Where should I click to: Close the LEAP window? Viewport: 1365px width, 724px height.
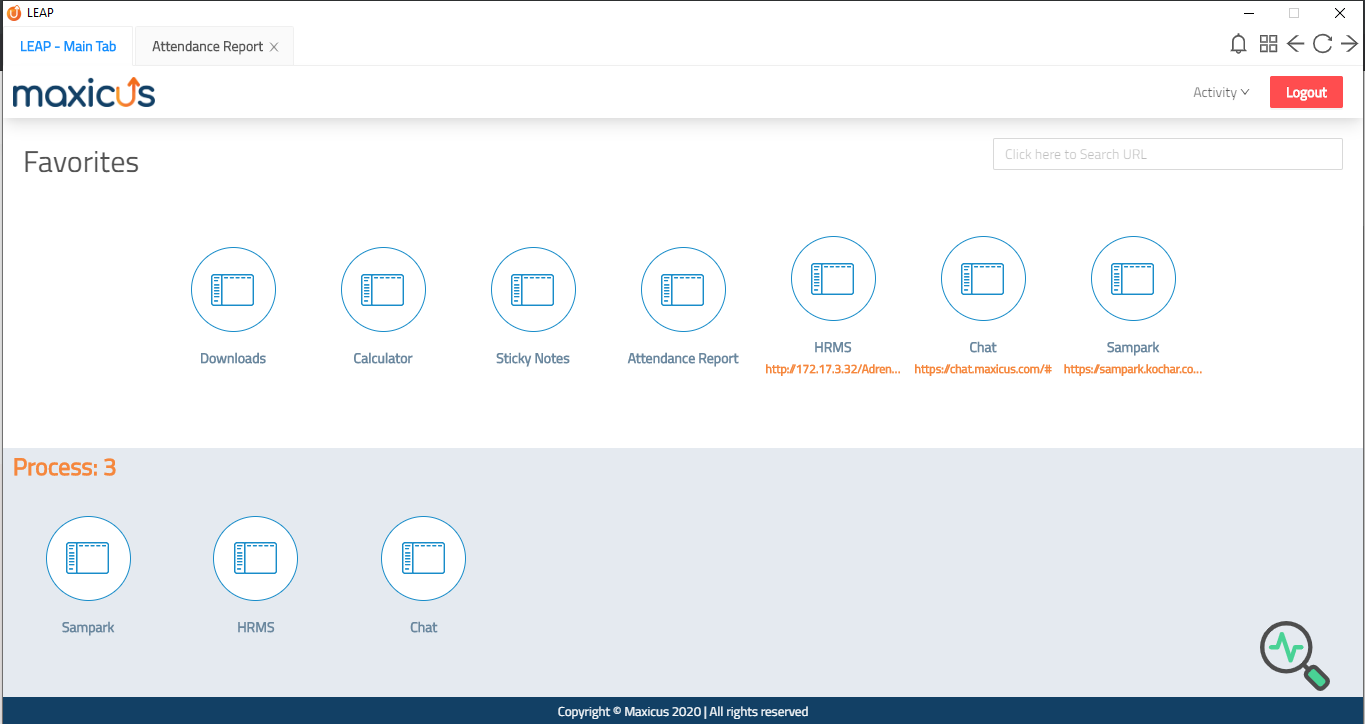pyautogui.click(x=1340, y=13)
